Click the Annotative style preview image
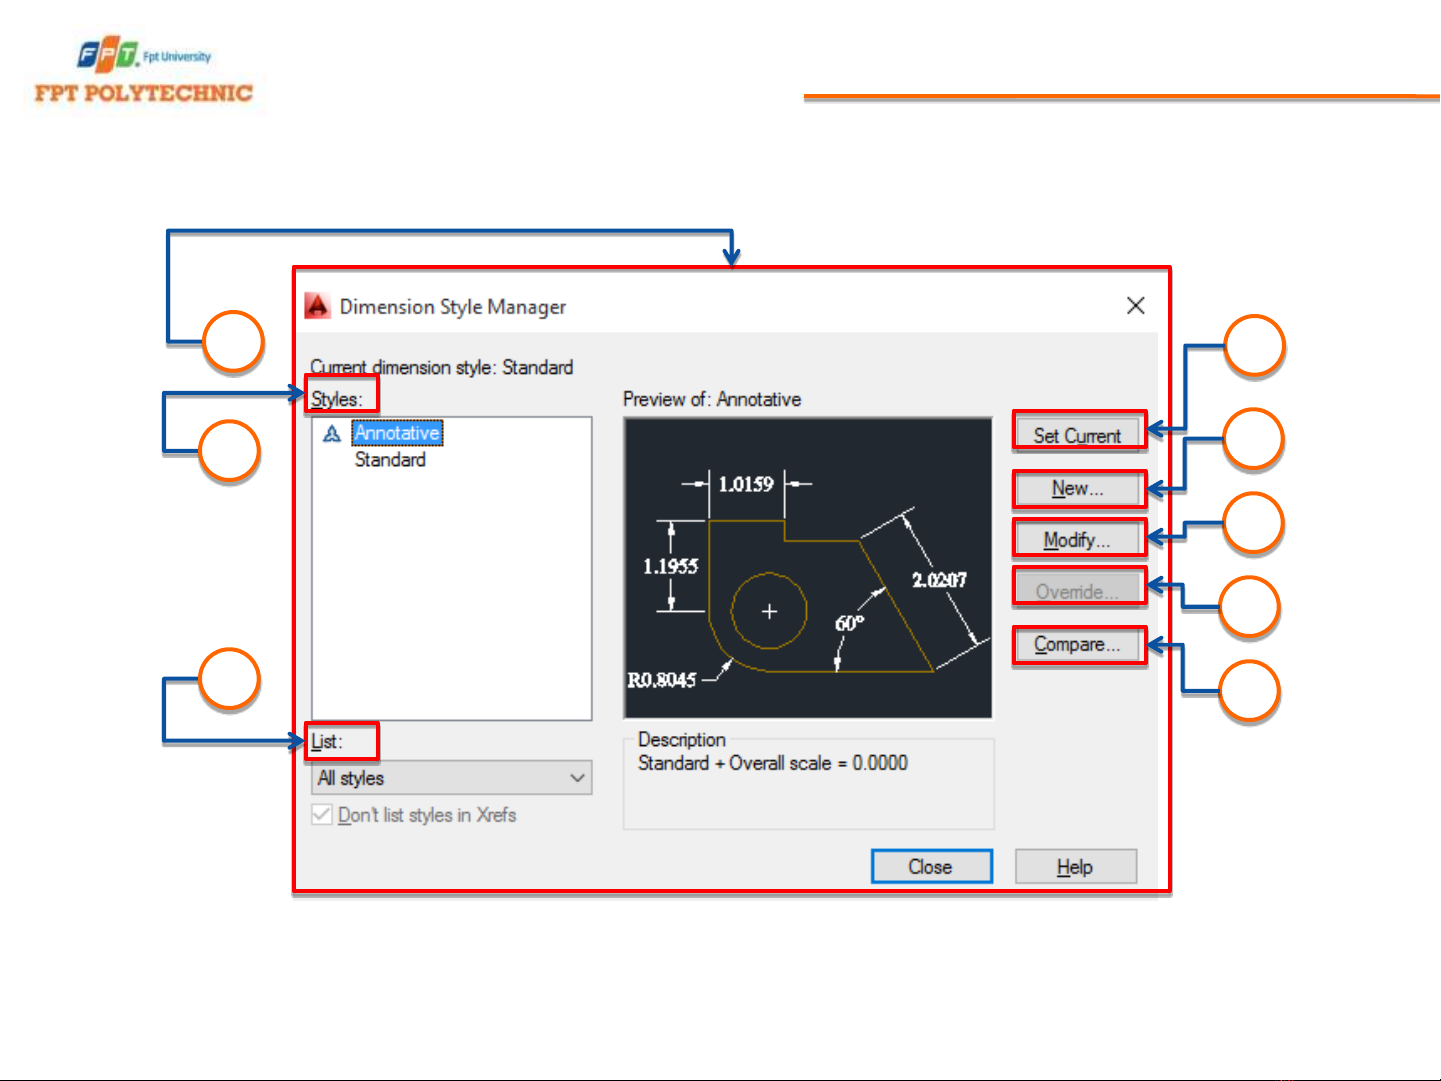Image resolution: width=1441 pixels, height=1081 pixels. point(808,568)
